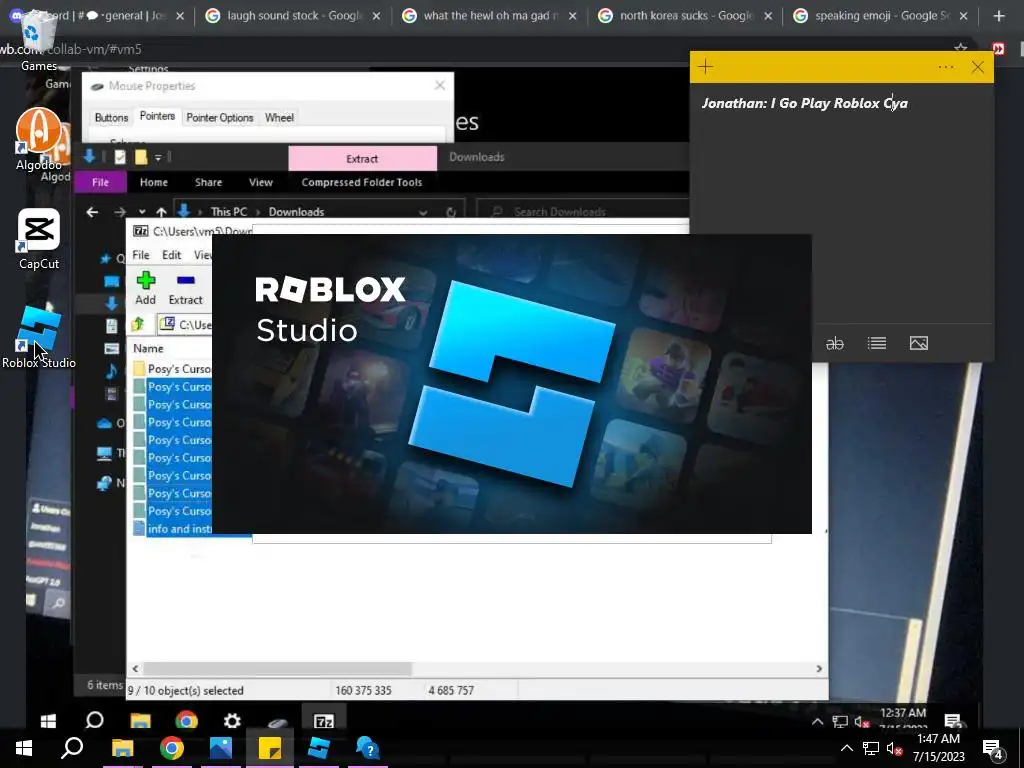The height and width of the screenshot is (768, 1024).
Task: Open the sticky note three-dot menu
Action: coord(946,67)
